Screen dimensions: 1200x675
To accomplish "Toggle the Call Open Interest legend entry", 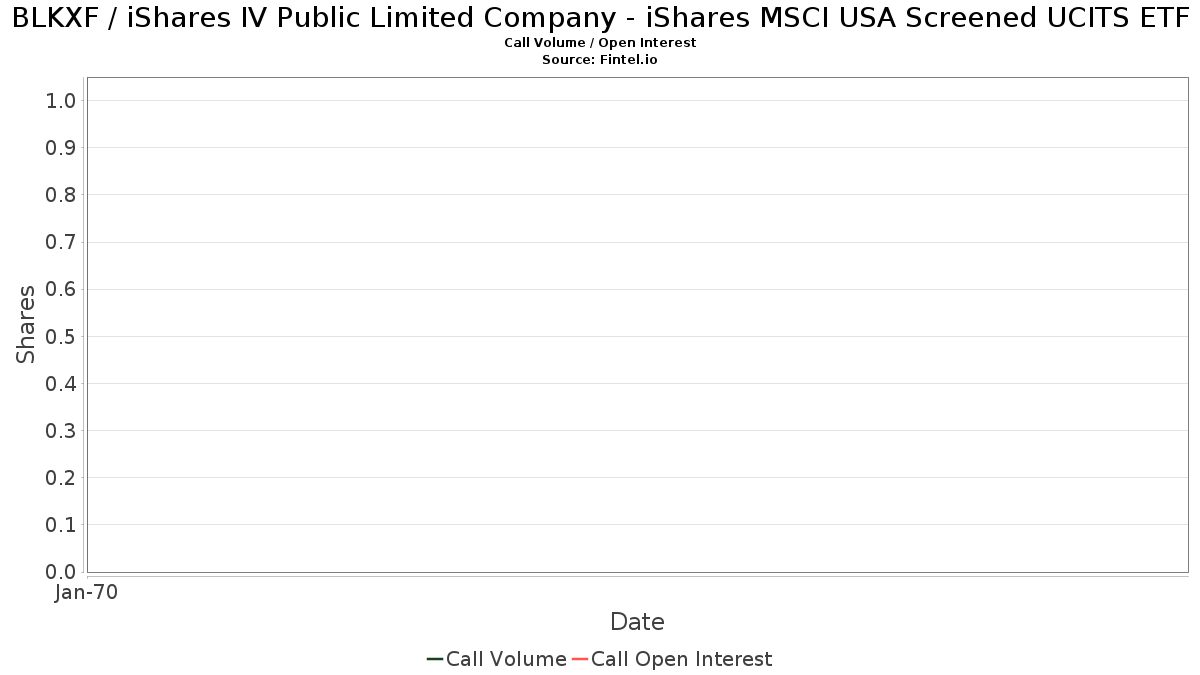I will pyautogui.click(x=681, y=659).
